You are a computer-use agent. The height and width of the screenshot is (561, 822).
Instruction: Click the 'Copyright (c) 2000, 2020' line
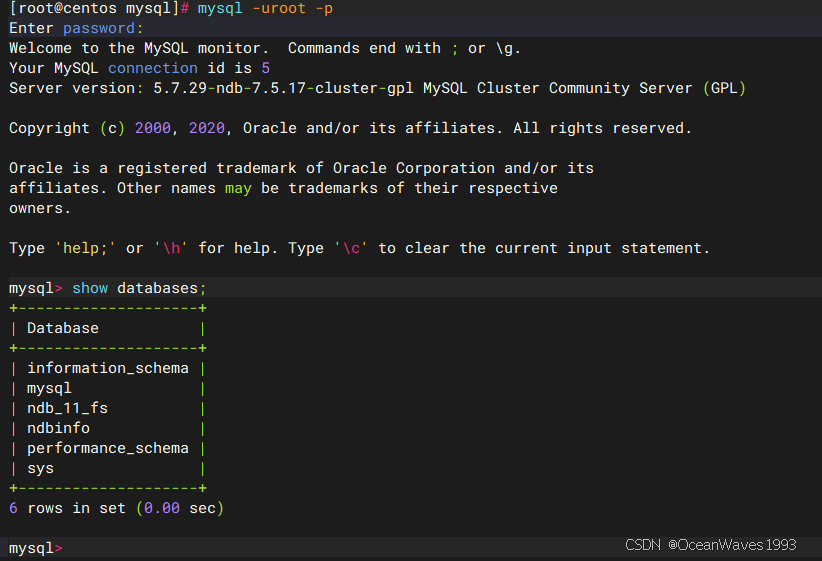(350, 128)
